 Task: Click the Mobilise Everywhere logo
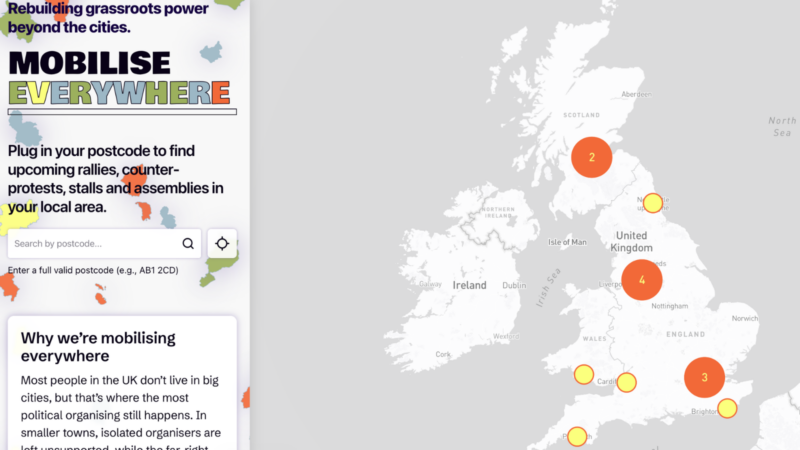coord(119,78)
